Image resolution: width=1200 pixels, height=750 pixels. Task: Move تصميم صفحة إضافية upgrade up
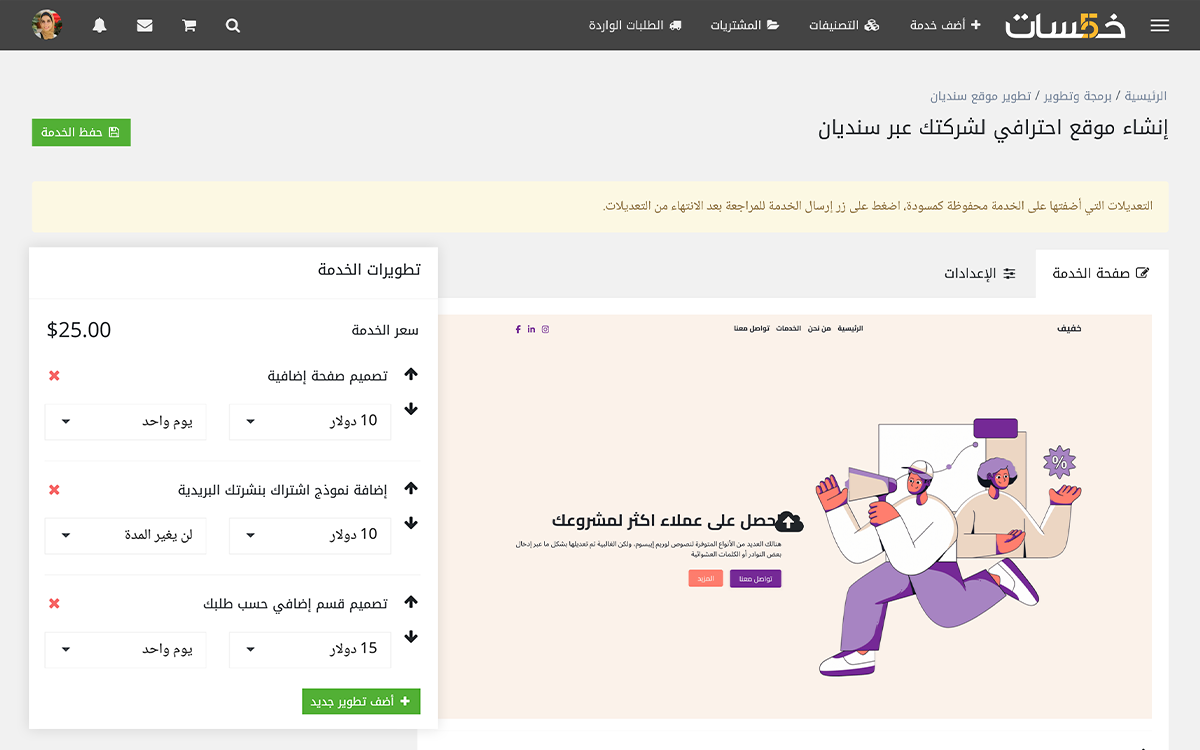point(411,375)
